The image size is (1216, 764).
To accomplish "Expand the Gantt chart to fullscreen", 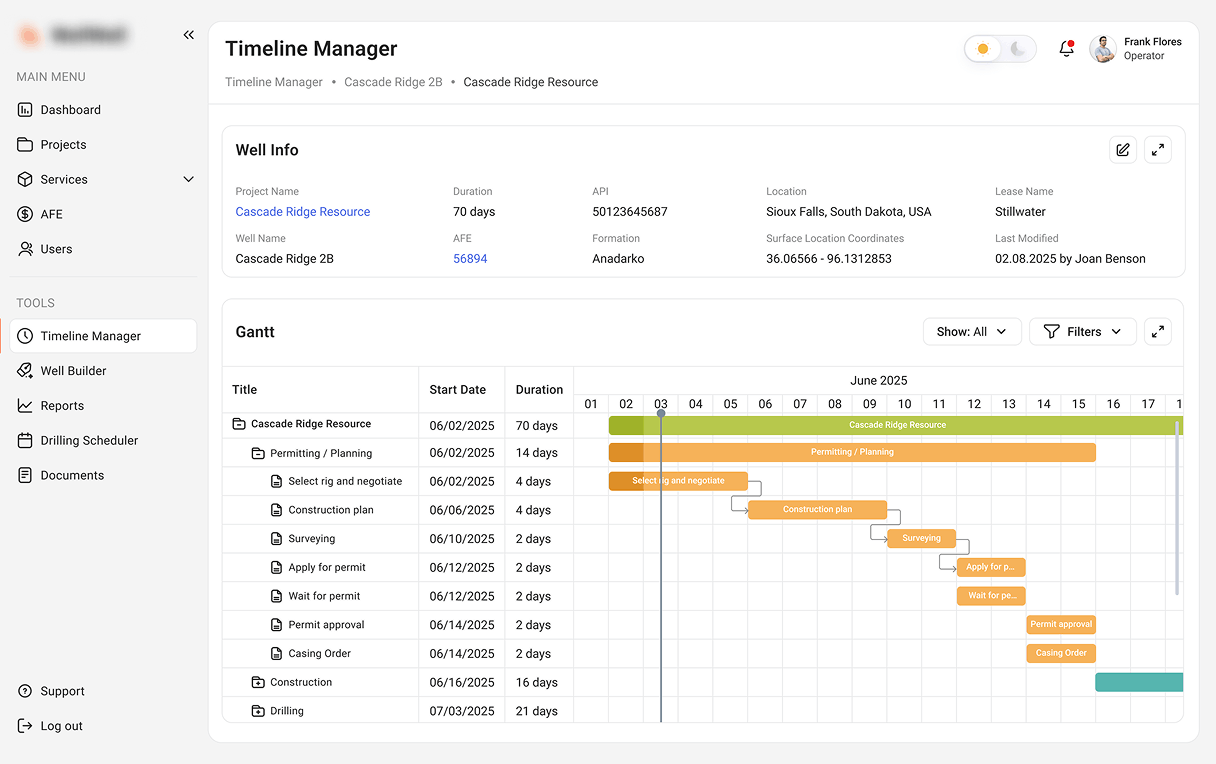I will (x=1158, y=331).
